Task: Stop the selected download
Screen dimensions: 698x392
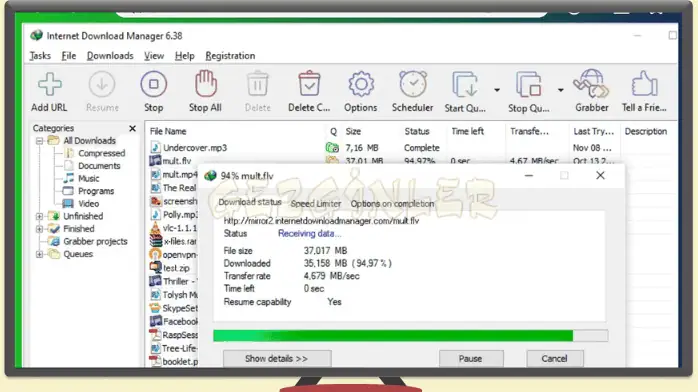Action: [154, 85]
